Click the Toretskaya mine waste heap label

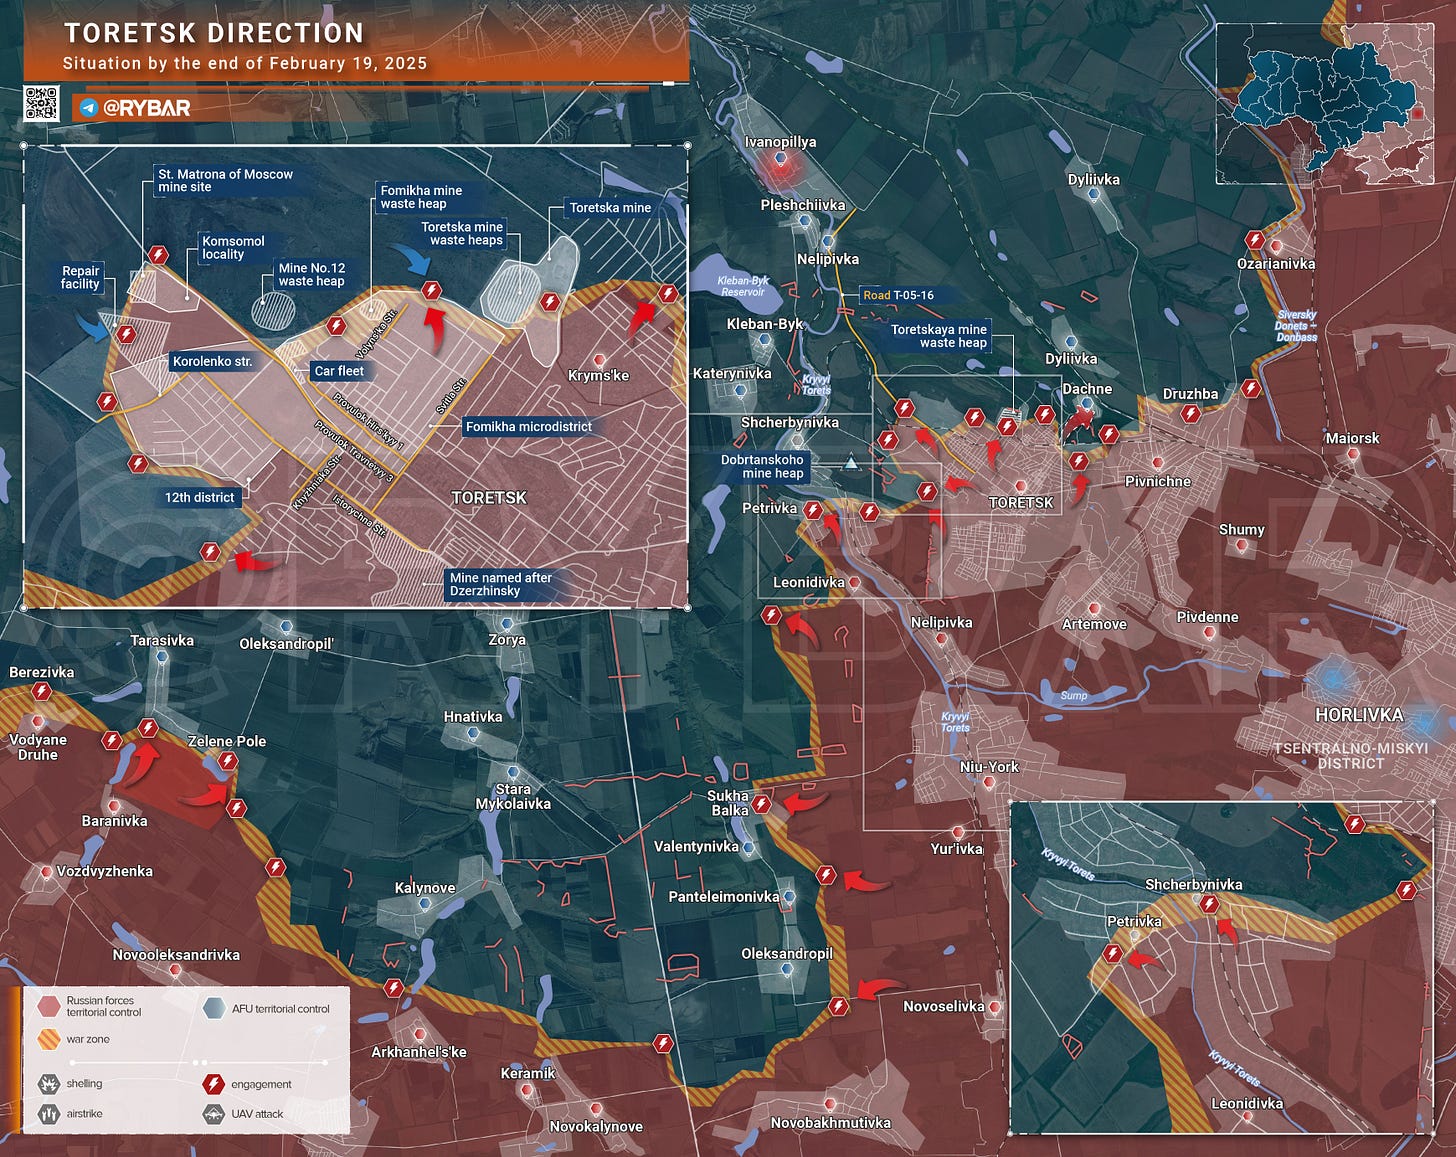pyautogui.click(x=939, y=336)
